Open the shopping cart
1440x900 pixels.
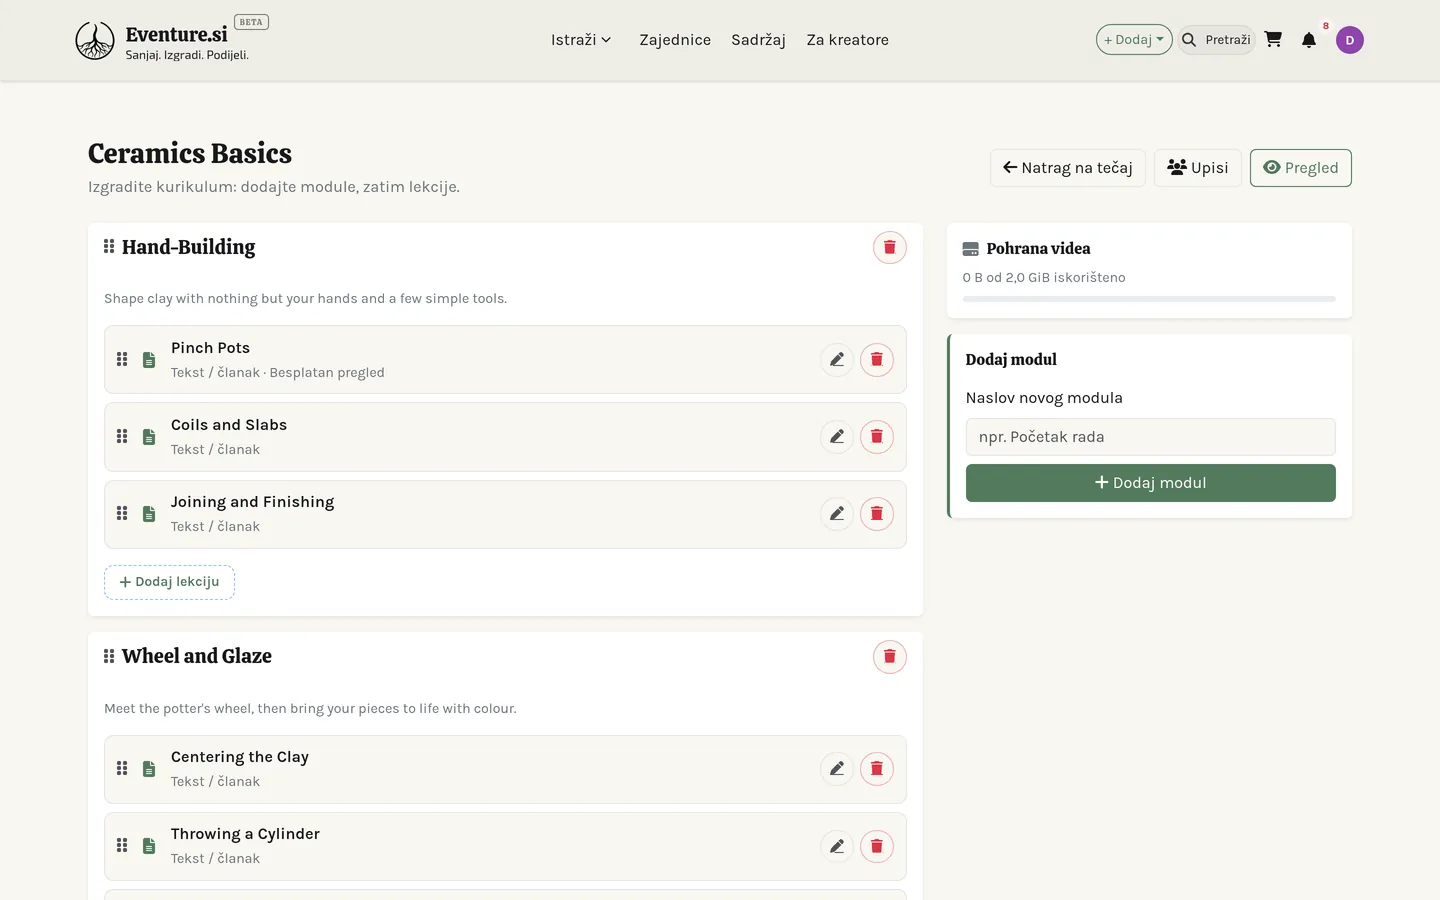click(x=1273, y=39)
